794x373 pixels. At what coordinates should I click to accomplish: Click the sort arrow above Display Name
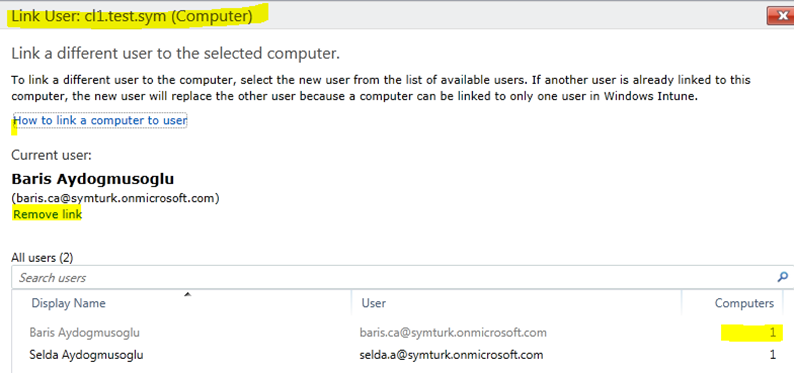click(x=188, y=294)
